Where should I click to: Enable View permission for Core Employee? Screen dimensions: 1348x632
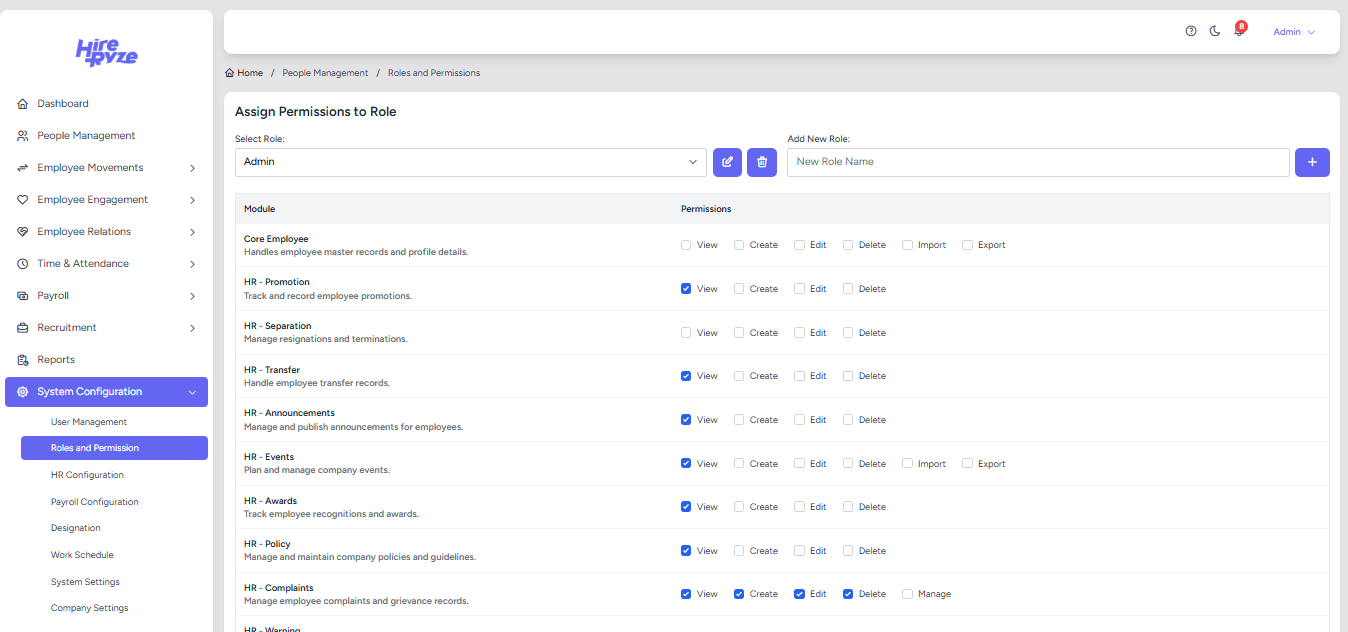[686, 245]
